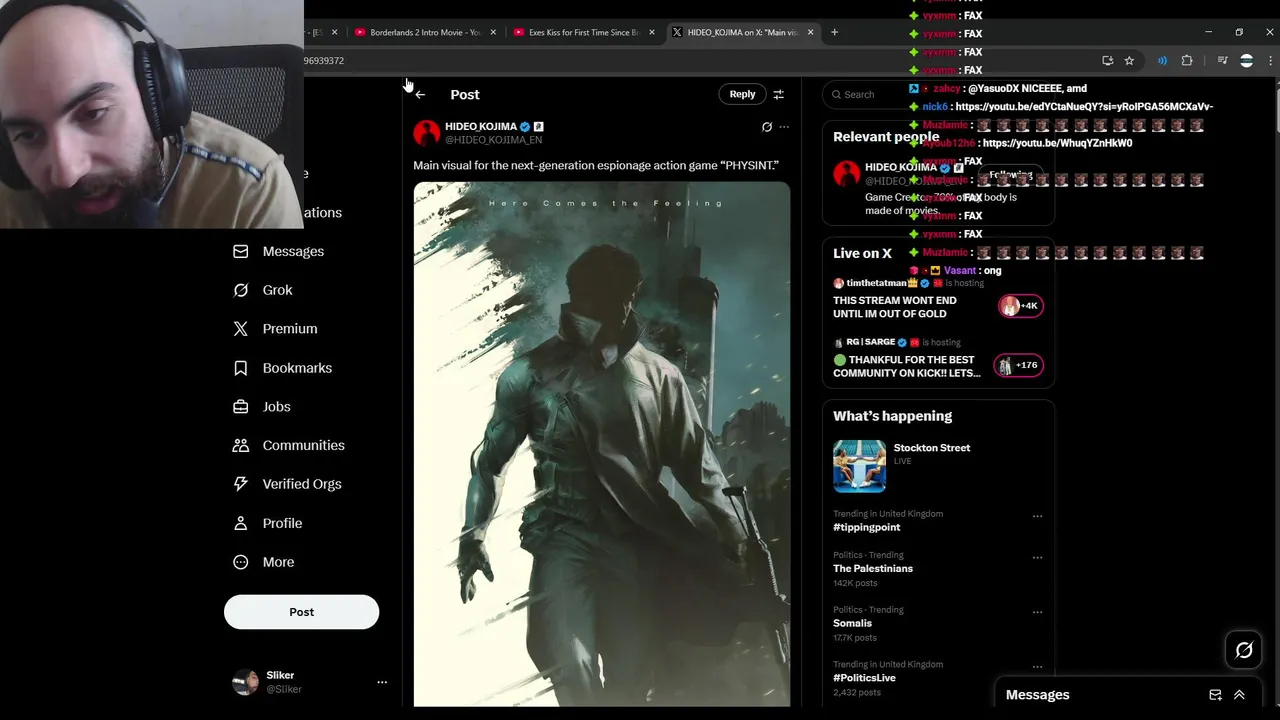1280x720 pixels.
Task: Go back using the Post arrow
Action: point(420,94)
